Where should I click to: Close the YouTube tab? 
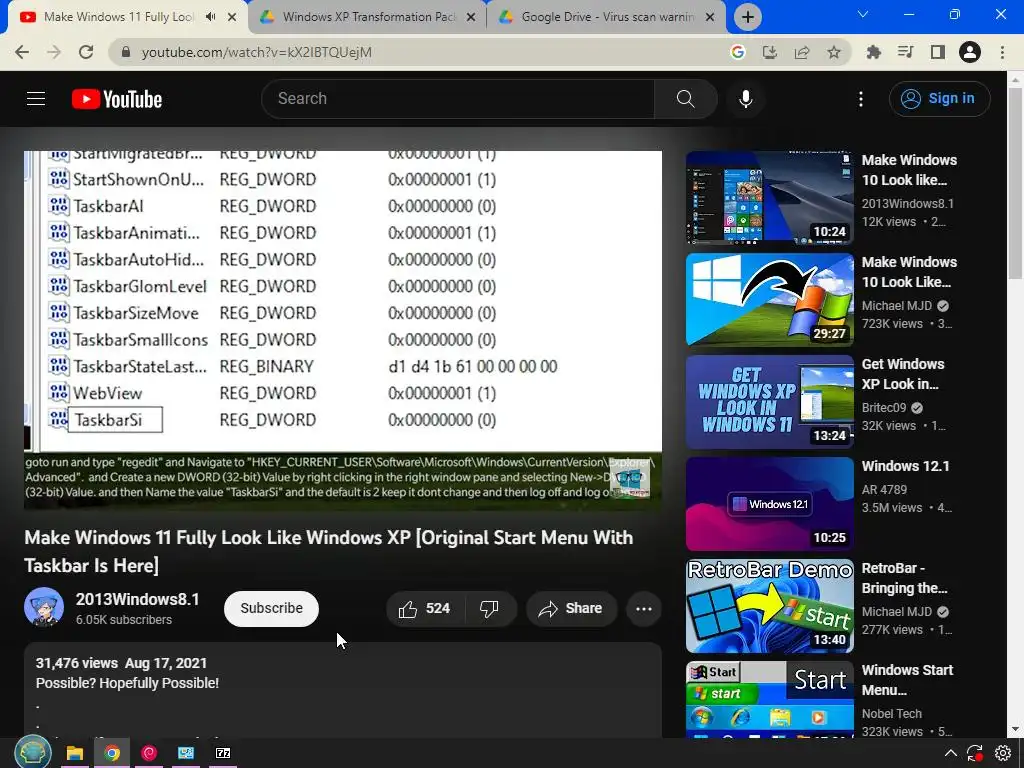point(232,17)
